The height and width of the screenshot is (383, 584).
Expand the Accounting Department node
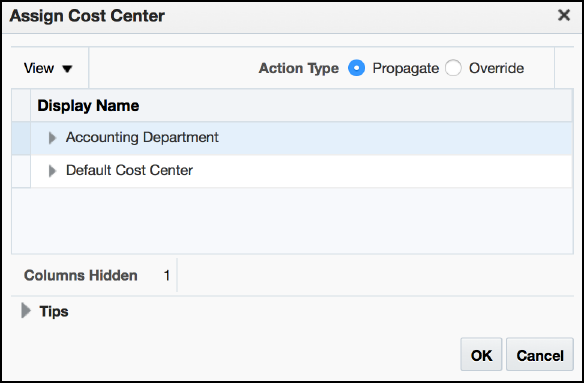coord(53,138)
